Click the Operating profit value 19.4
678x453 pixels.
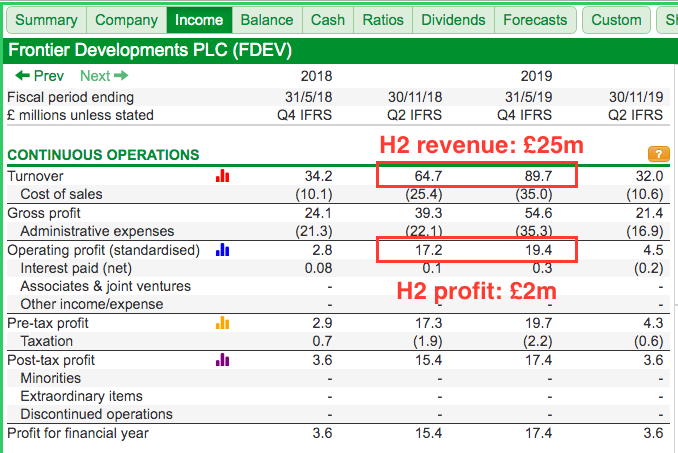(538, 250)
